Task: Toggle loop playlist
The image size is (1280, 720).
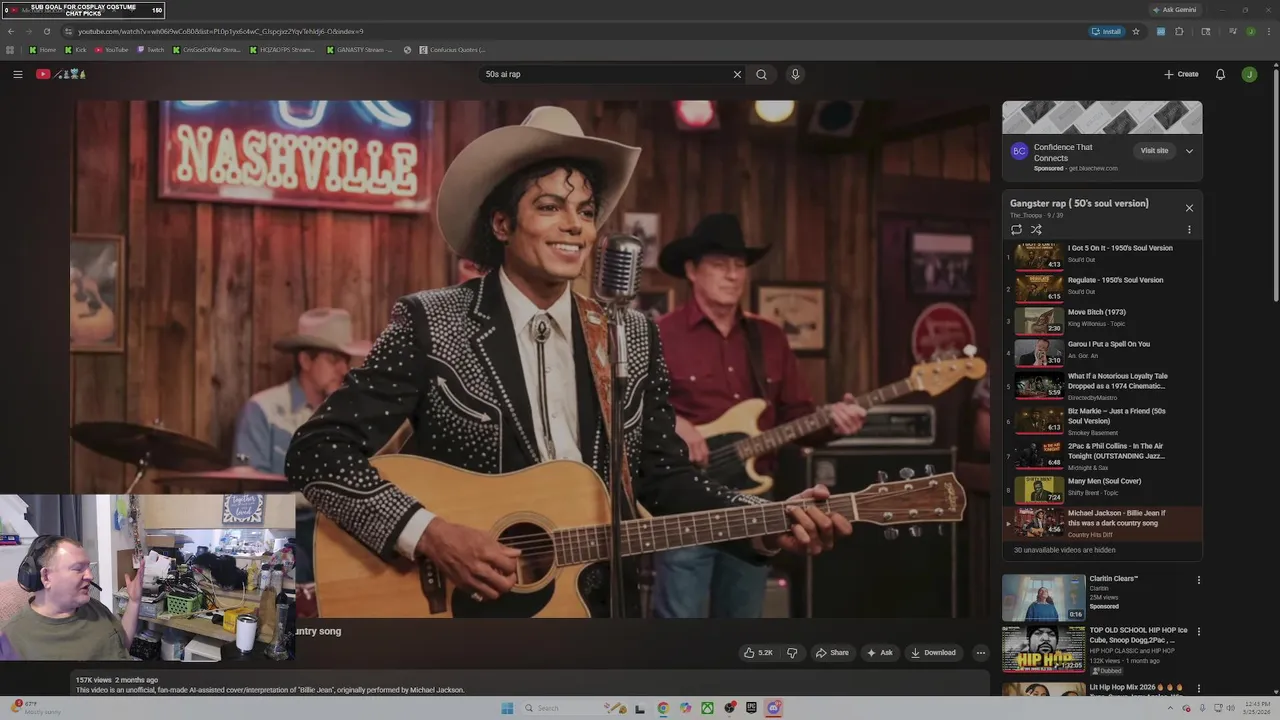Action: click(x=1017, y=230)
